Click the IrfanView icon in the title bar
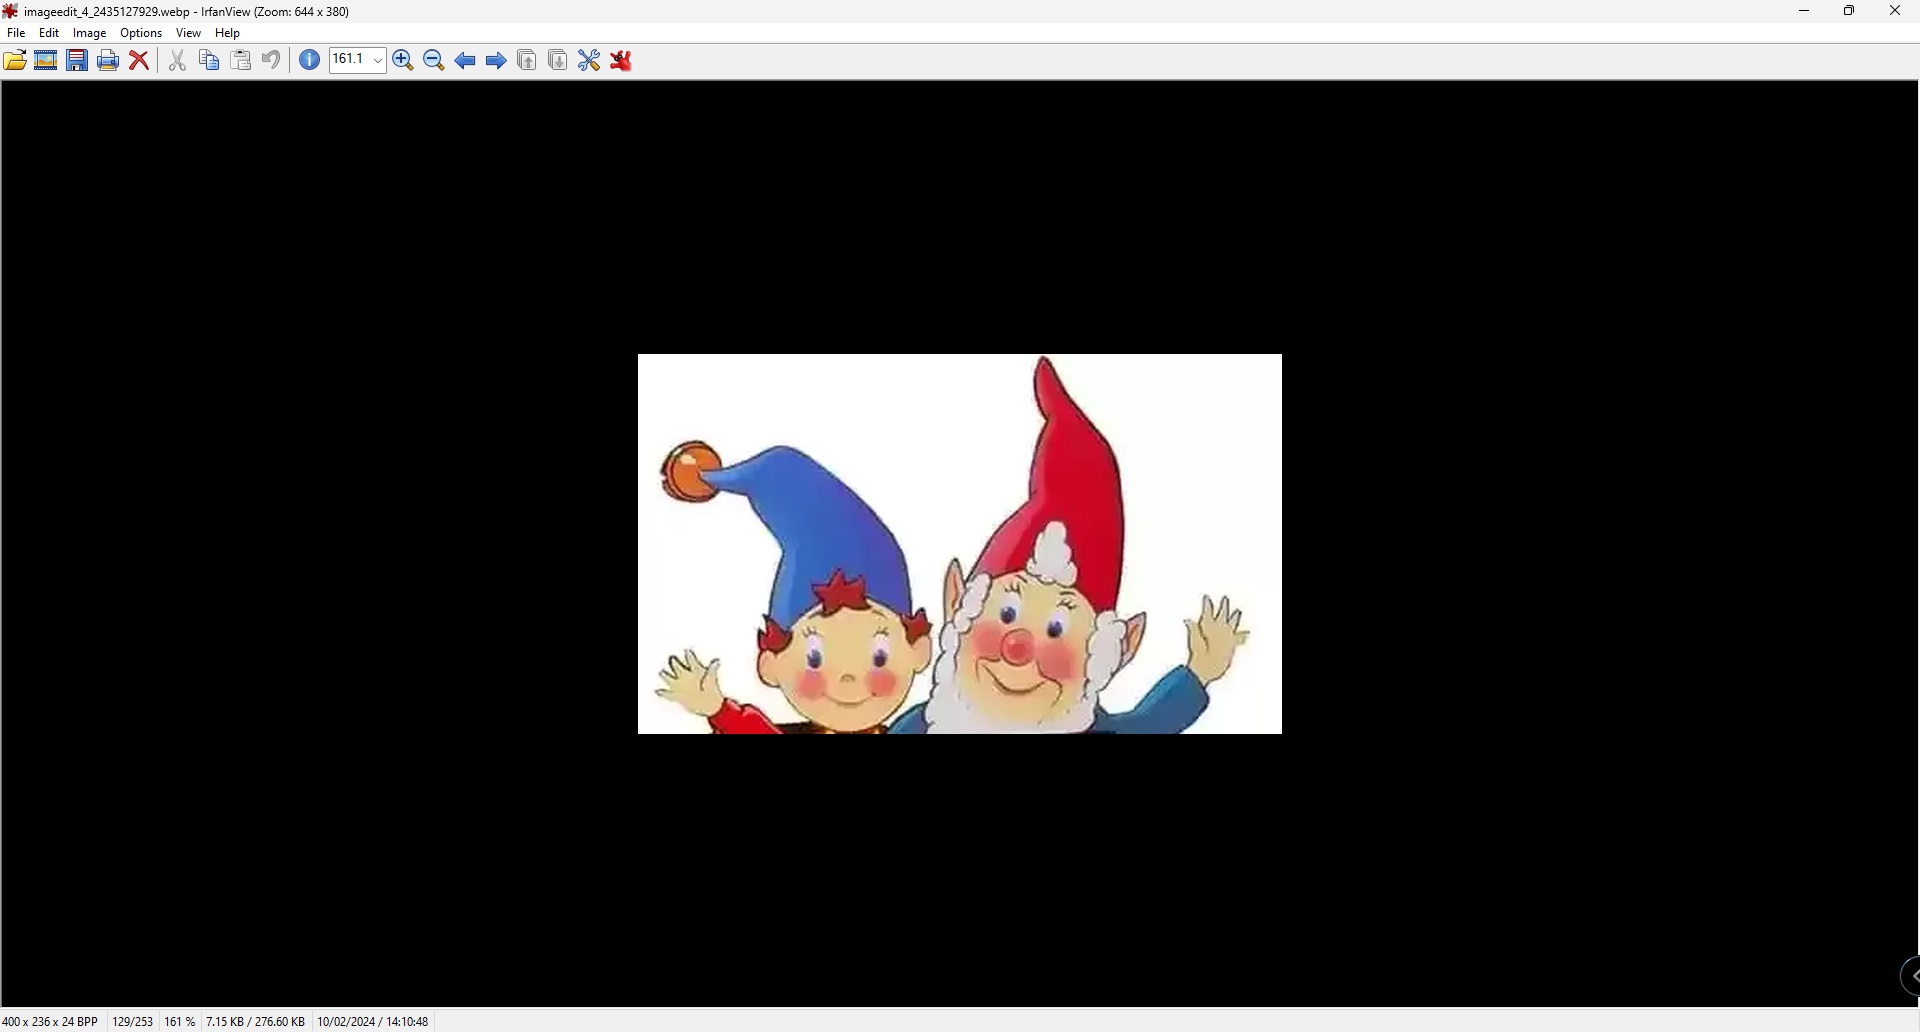1920x1032 pixels. pos(11,11)
